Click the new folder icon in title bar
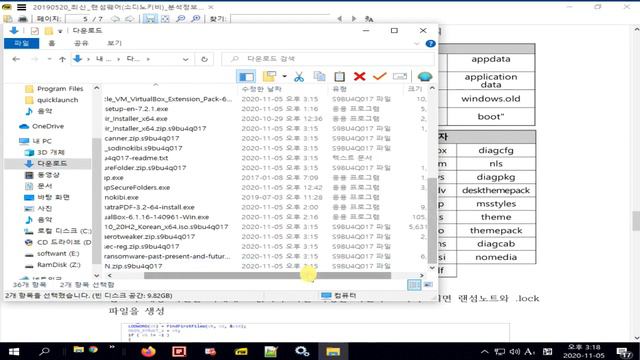This screenshot has width=640, height=360. click(x=49, y=31)
